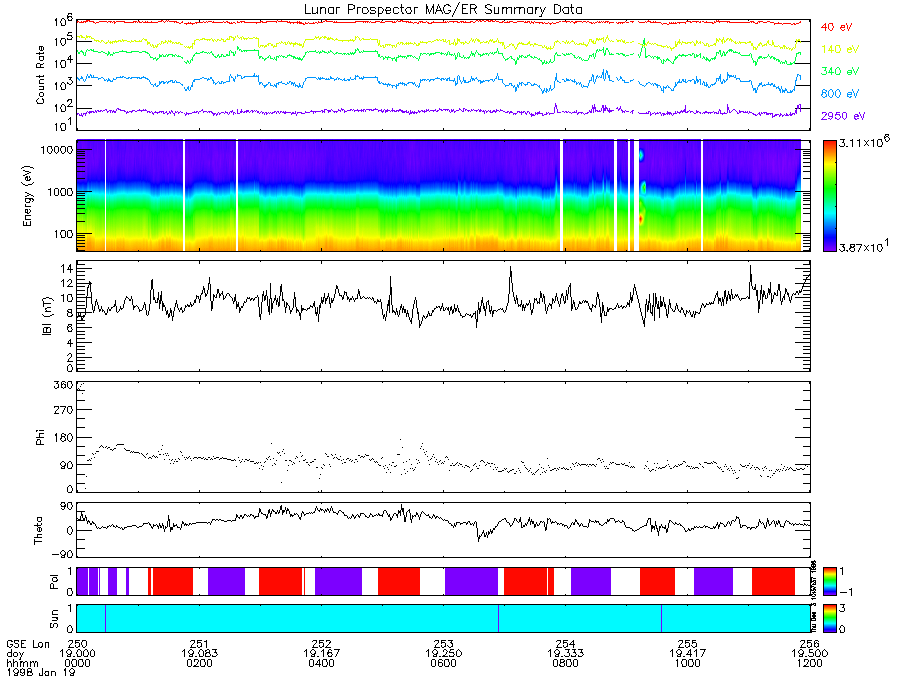This screenshot has height=700, width=900.
Task: Click the date label '1998 Jan 19'
Action: coord(40,672)
